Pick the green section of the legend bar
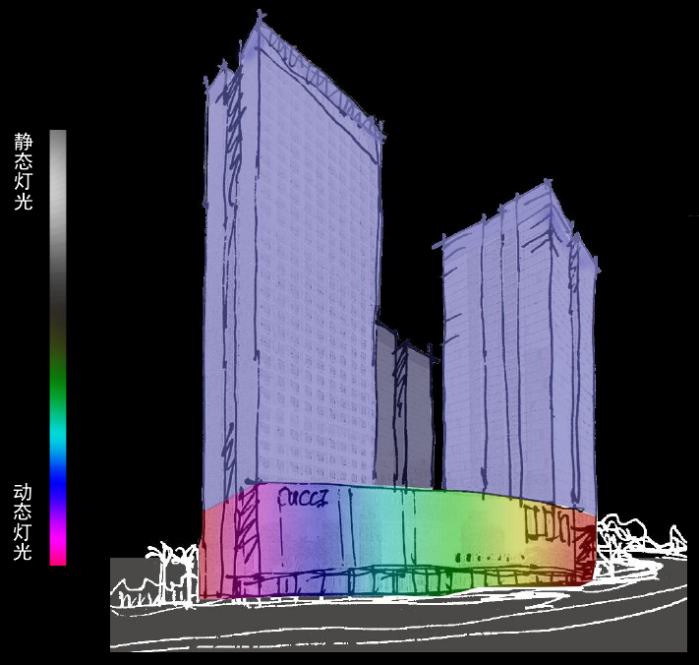The height and width of the screenshot is (665, 699). pyautogui.click(x=58, y=385)
